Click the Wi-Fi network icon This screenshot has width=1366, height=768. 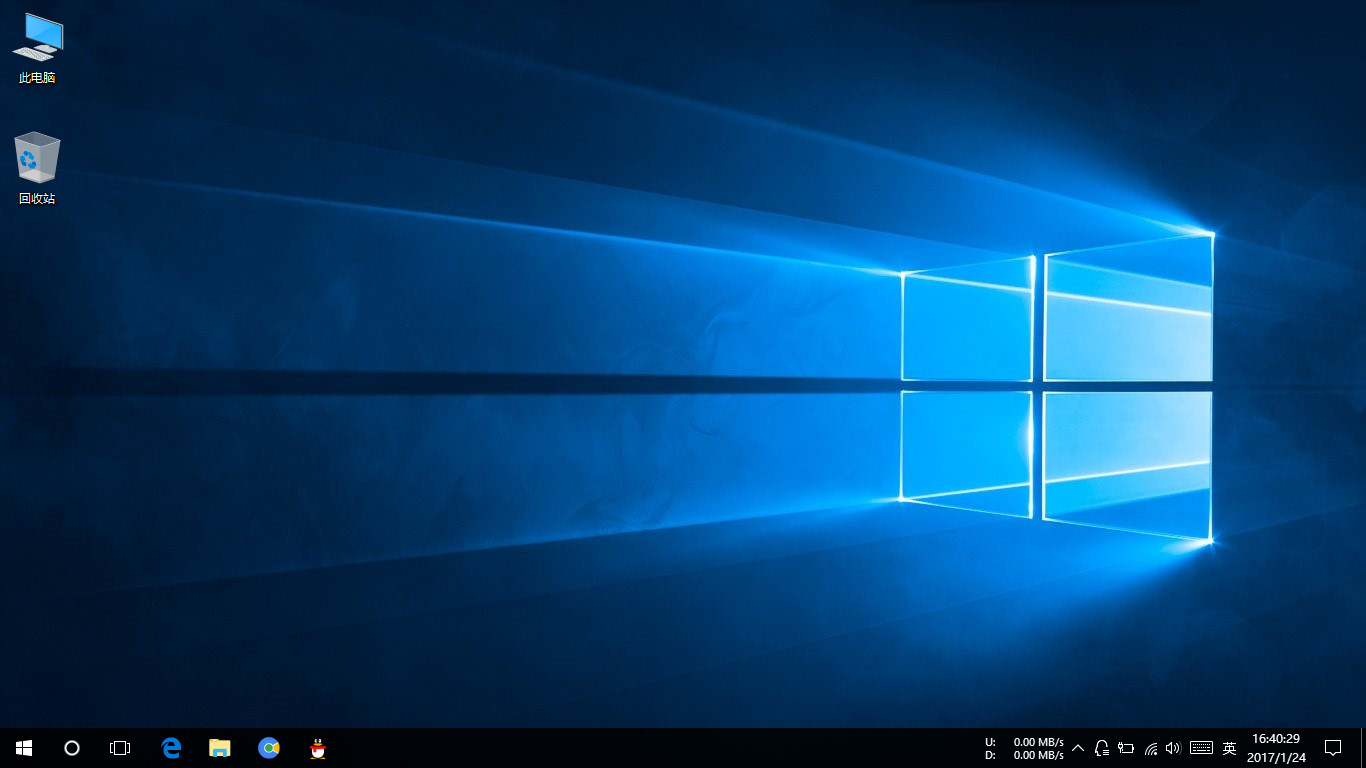coord(1149,747)
